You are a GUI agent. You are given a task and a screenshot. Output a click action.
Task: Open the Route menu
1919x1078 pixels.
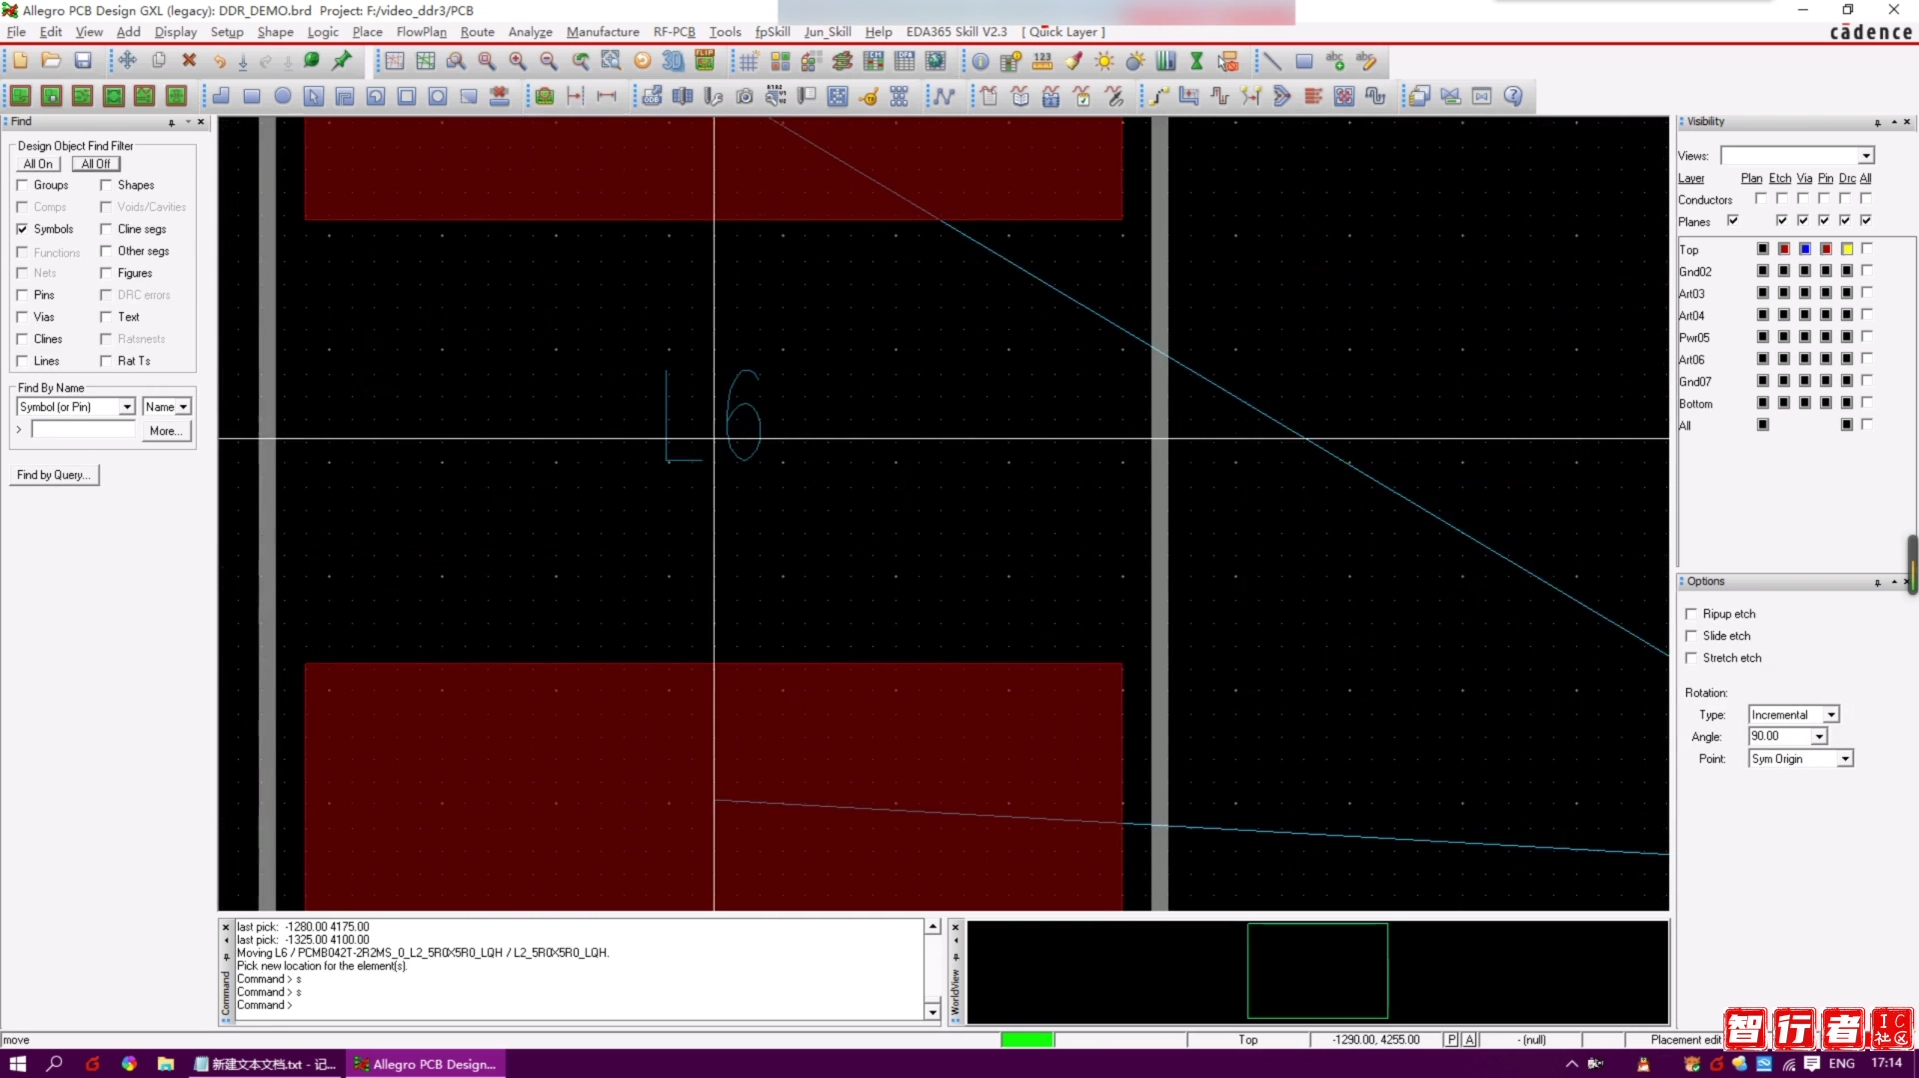(477, 32)
